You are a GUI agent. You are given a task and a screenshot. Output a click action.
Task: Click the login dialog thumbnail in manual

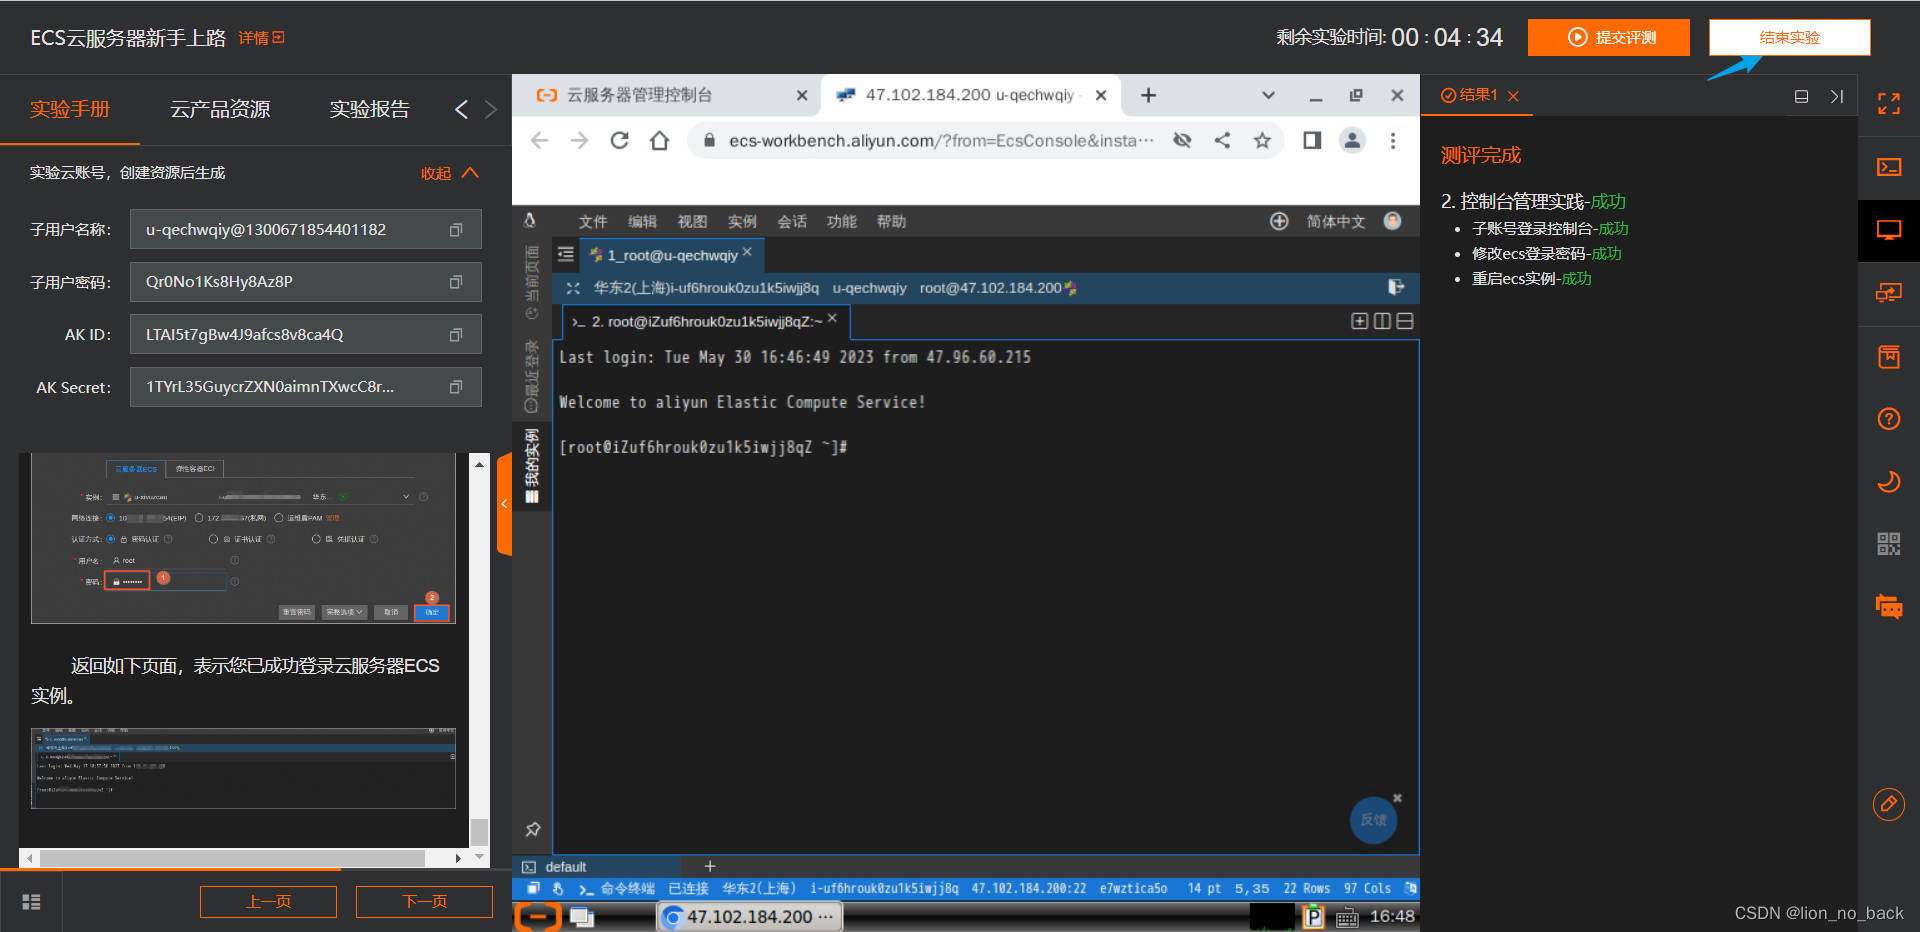[243, 538]
